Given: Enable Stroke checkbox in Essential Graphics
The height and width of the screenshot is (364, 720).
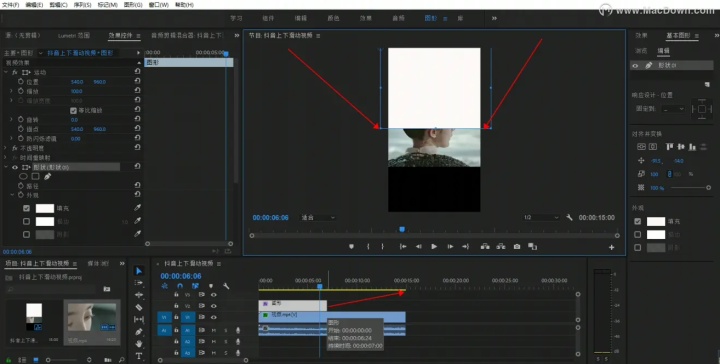Looking at the screenshot, I should click(x=637, y=235).
